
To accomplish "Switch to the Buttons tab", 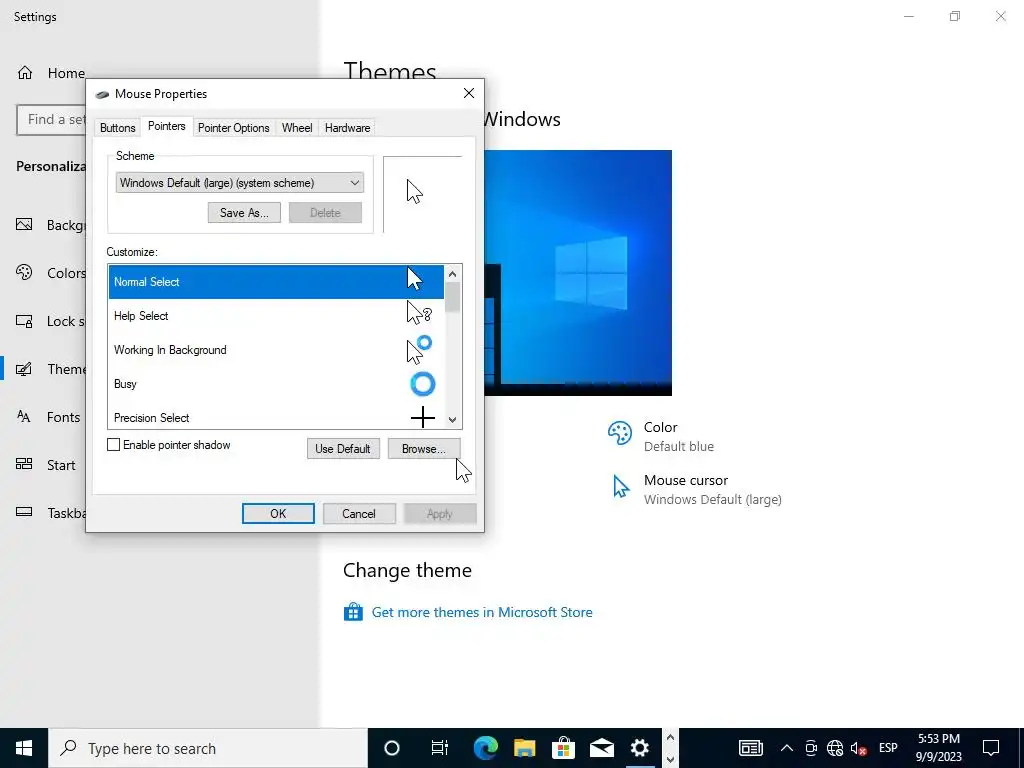I will point(118,128).
